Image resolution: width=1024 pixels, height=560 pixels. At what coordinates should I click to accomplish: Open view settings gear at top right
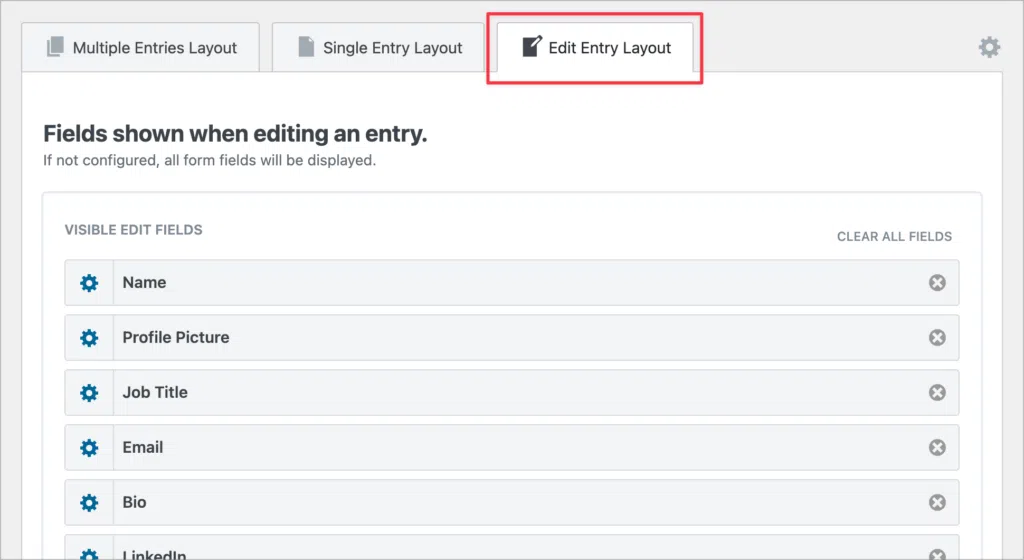coord(989,47)
